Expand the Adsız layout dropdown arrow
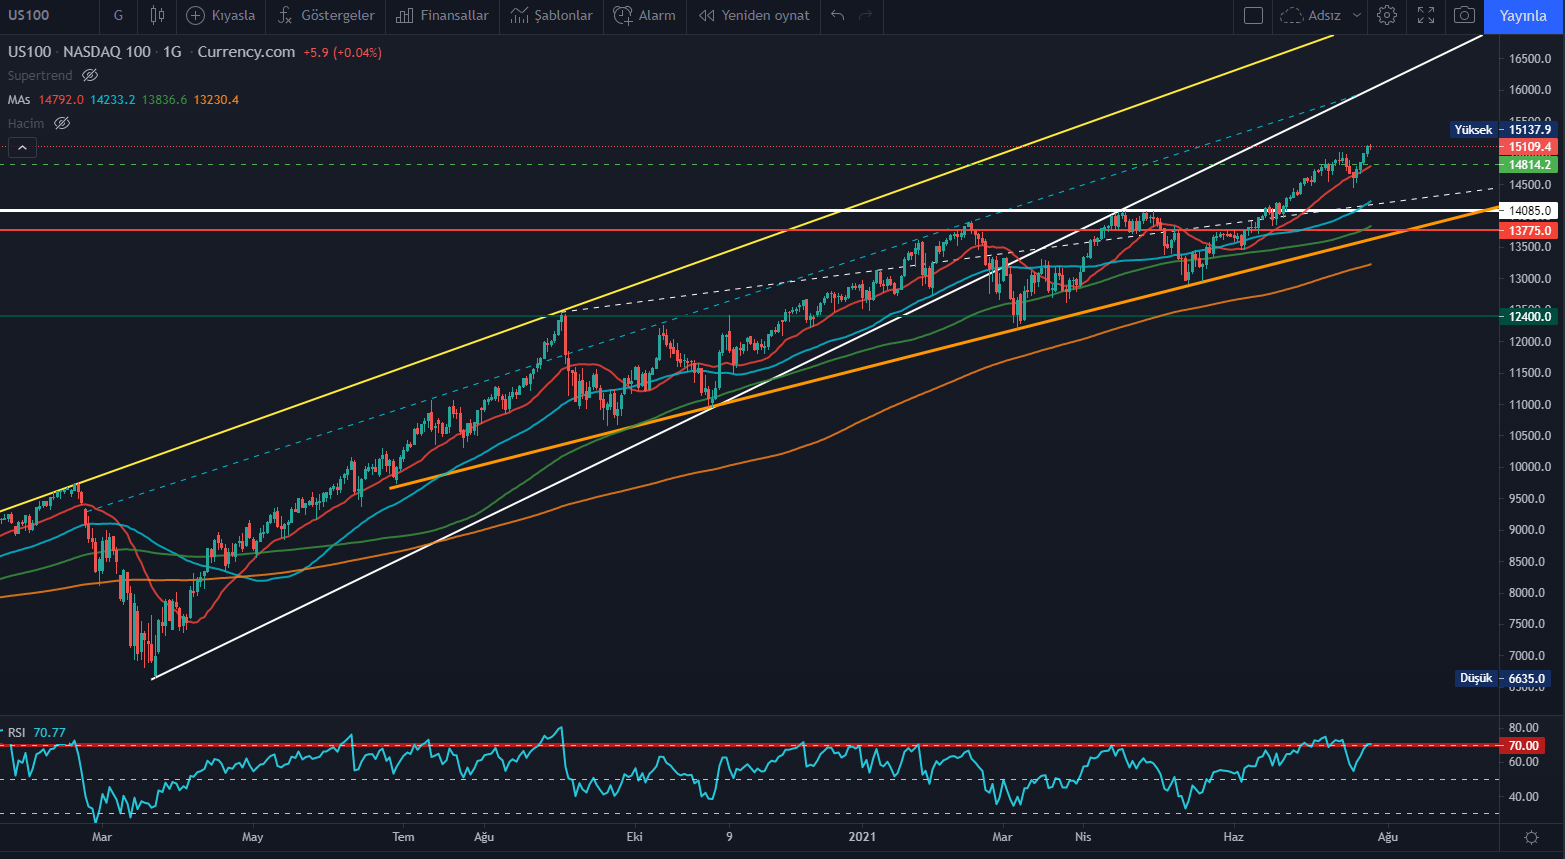 coord(1357,16)
